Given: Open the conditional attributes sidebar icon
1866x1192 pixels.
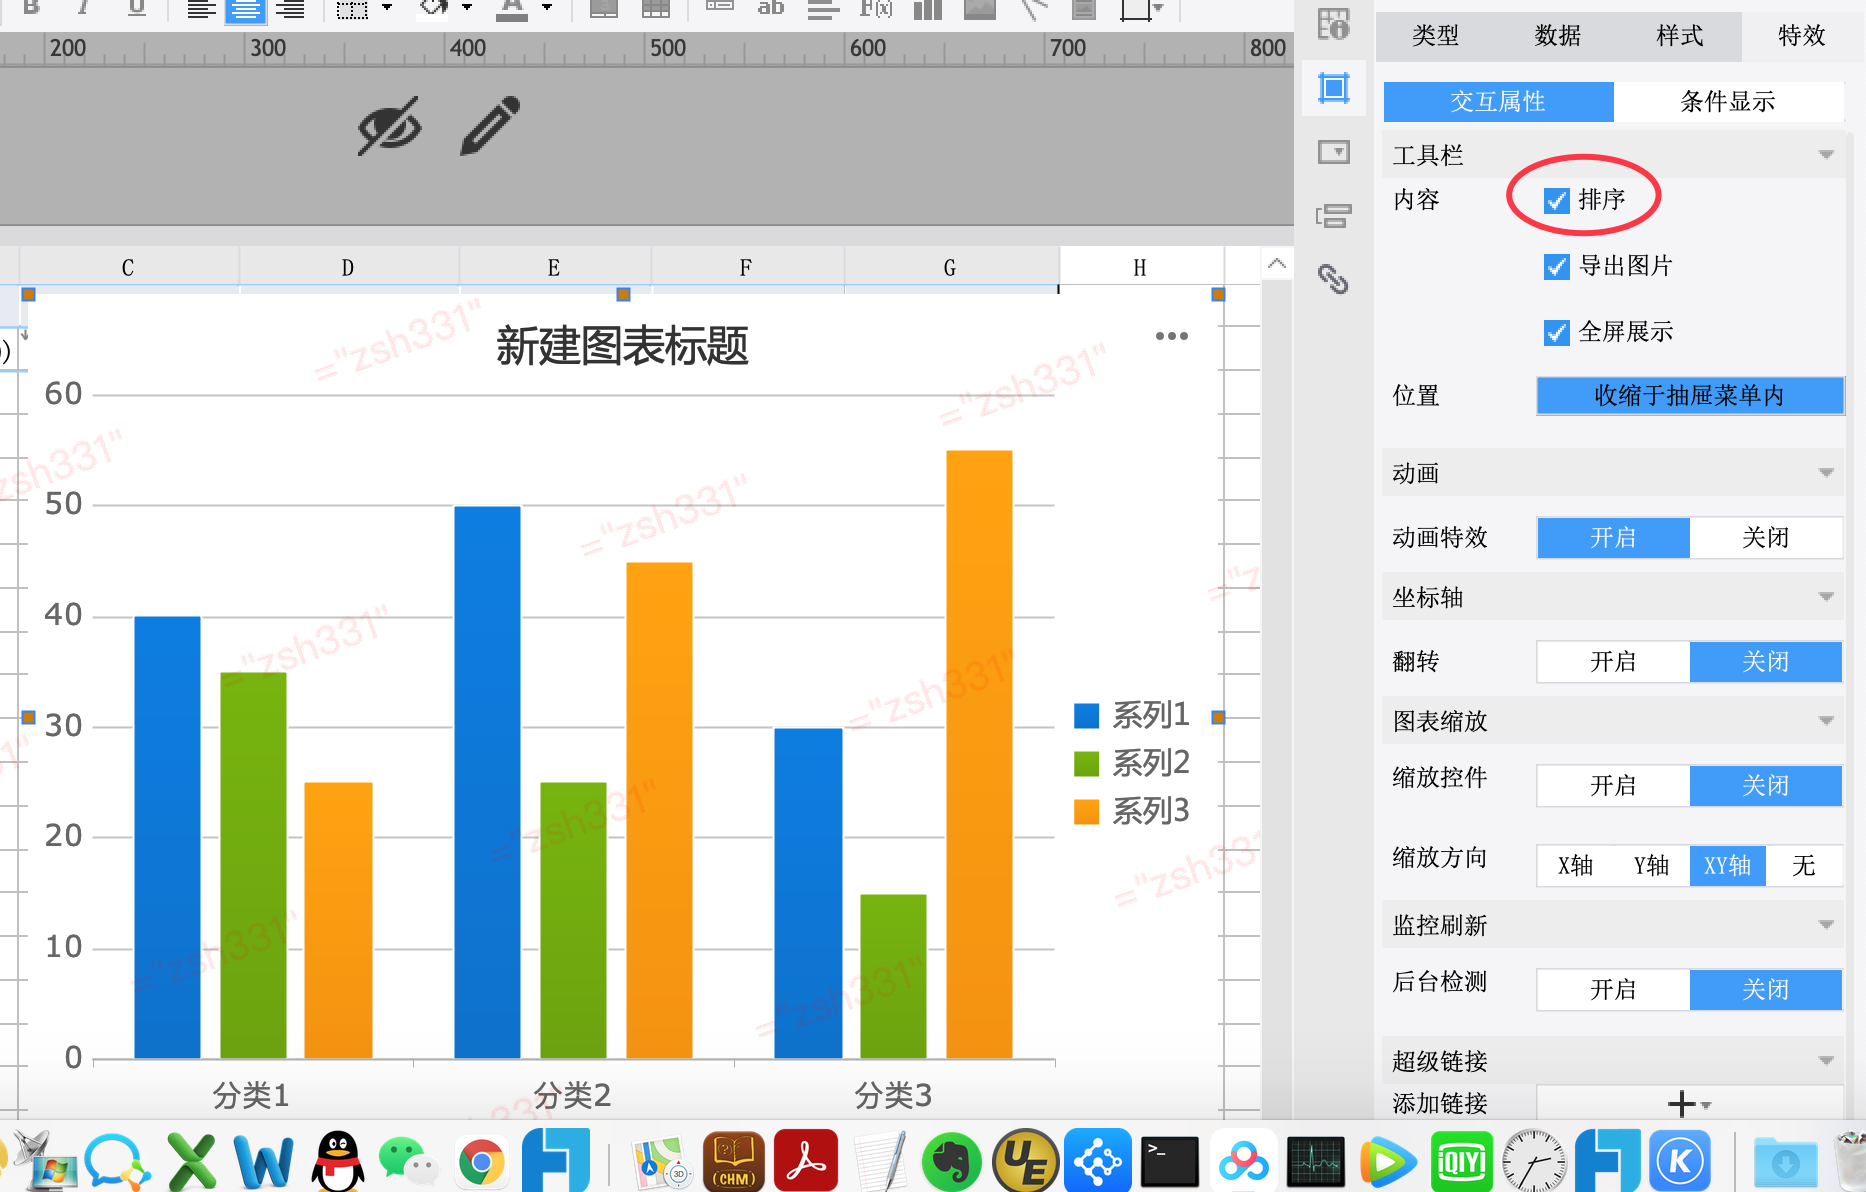Looking at the screenshot, I should point(1333,215).
